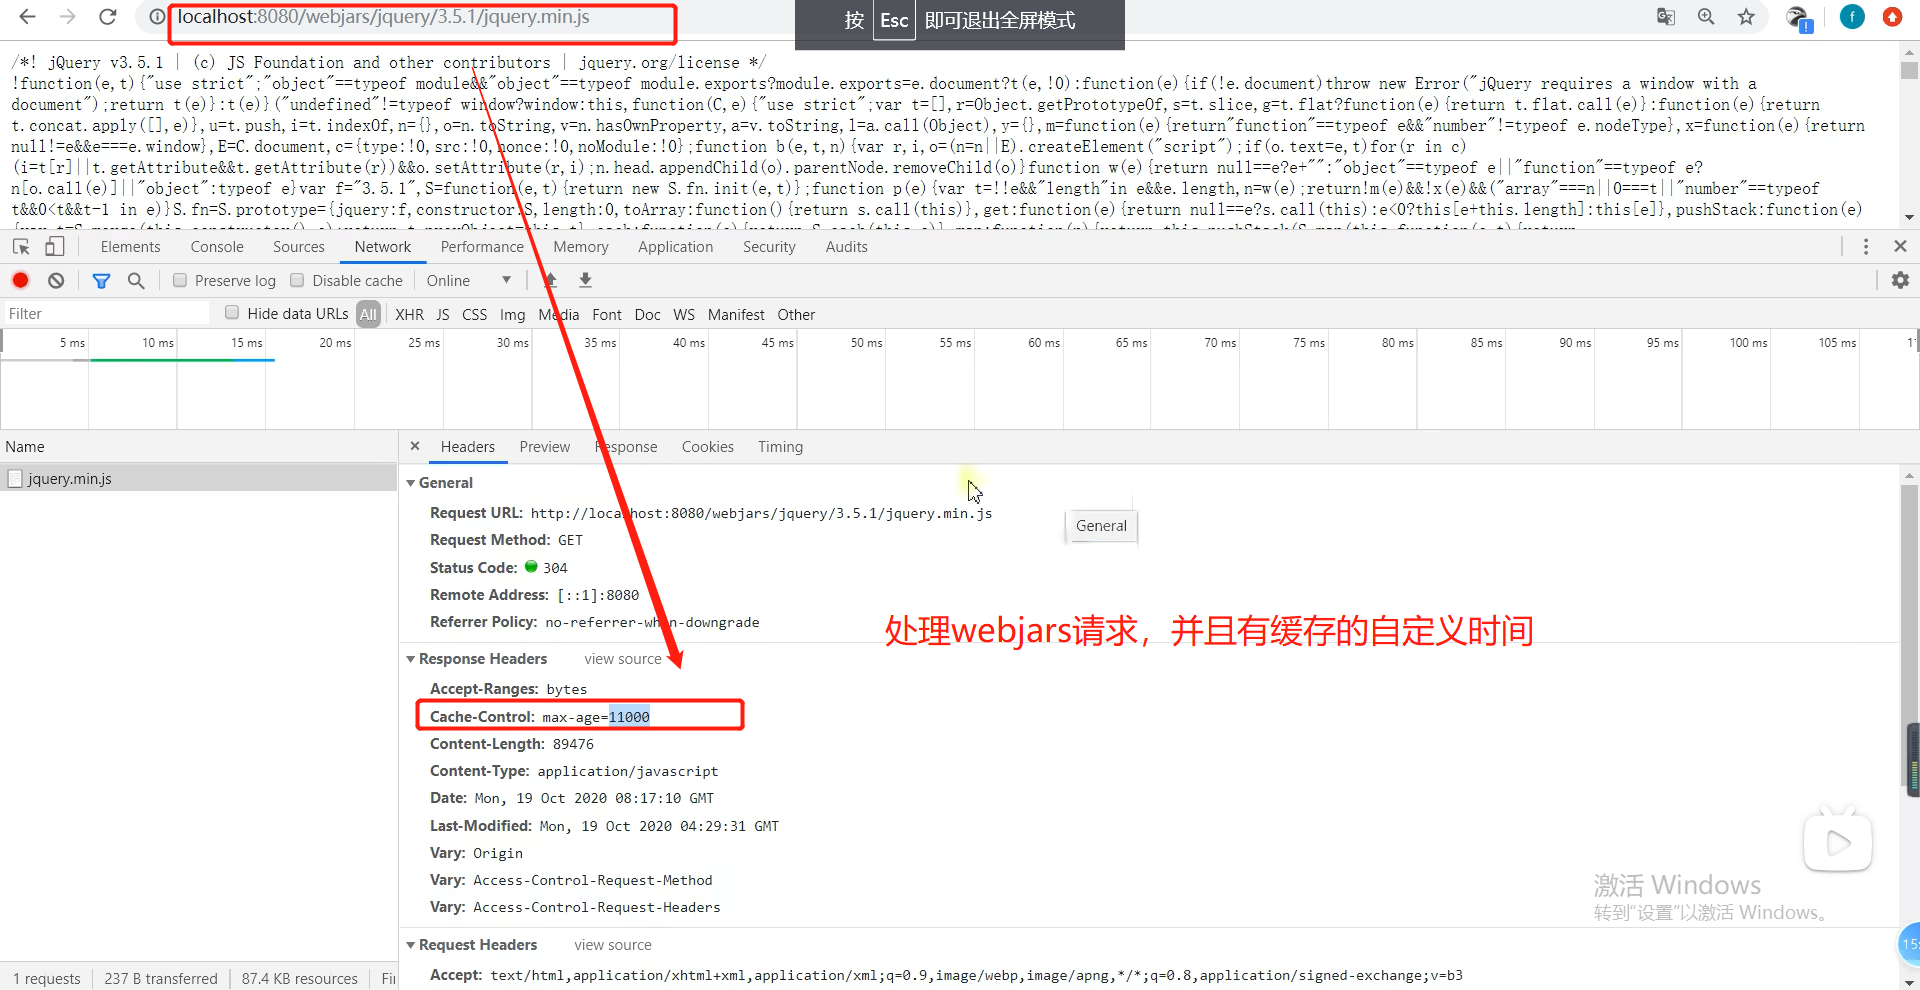Go back with browser back arrow
This screenshot has width=1920, height=990.
point(27,17)
